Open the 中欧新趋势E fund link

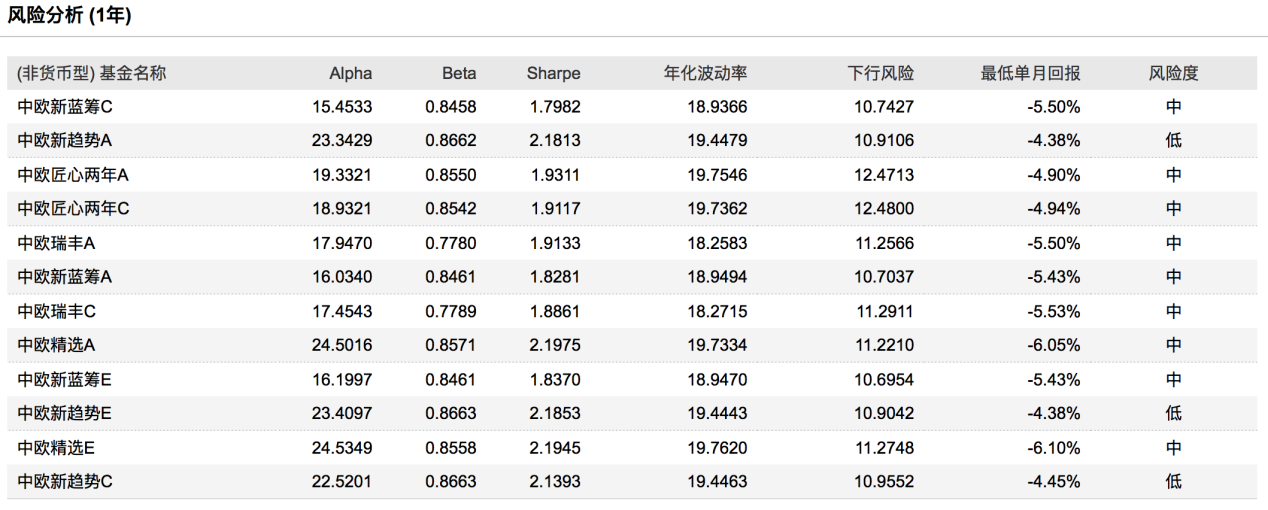[64, 414]
